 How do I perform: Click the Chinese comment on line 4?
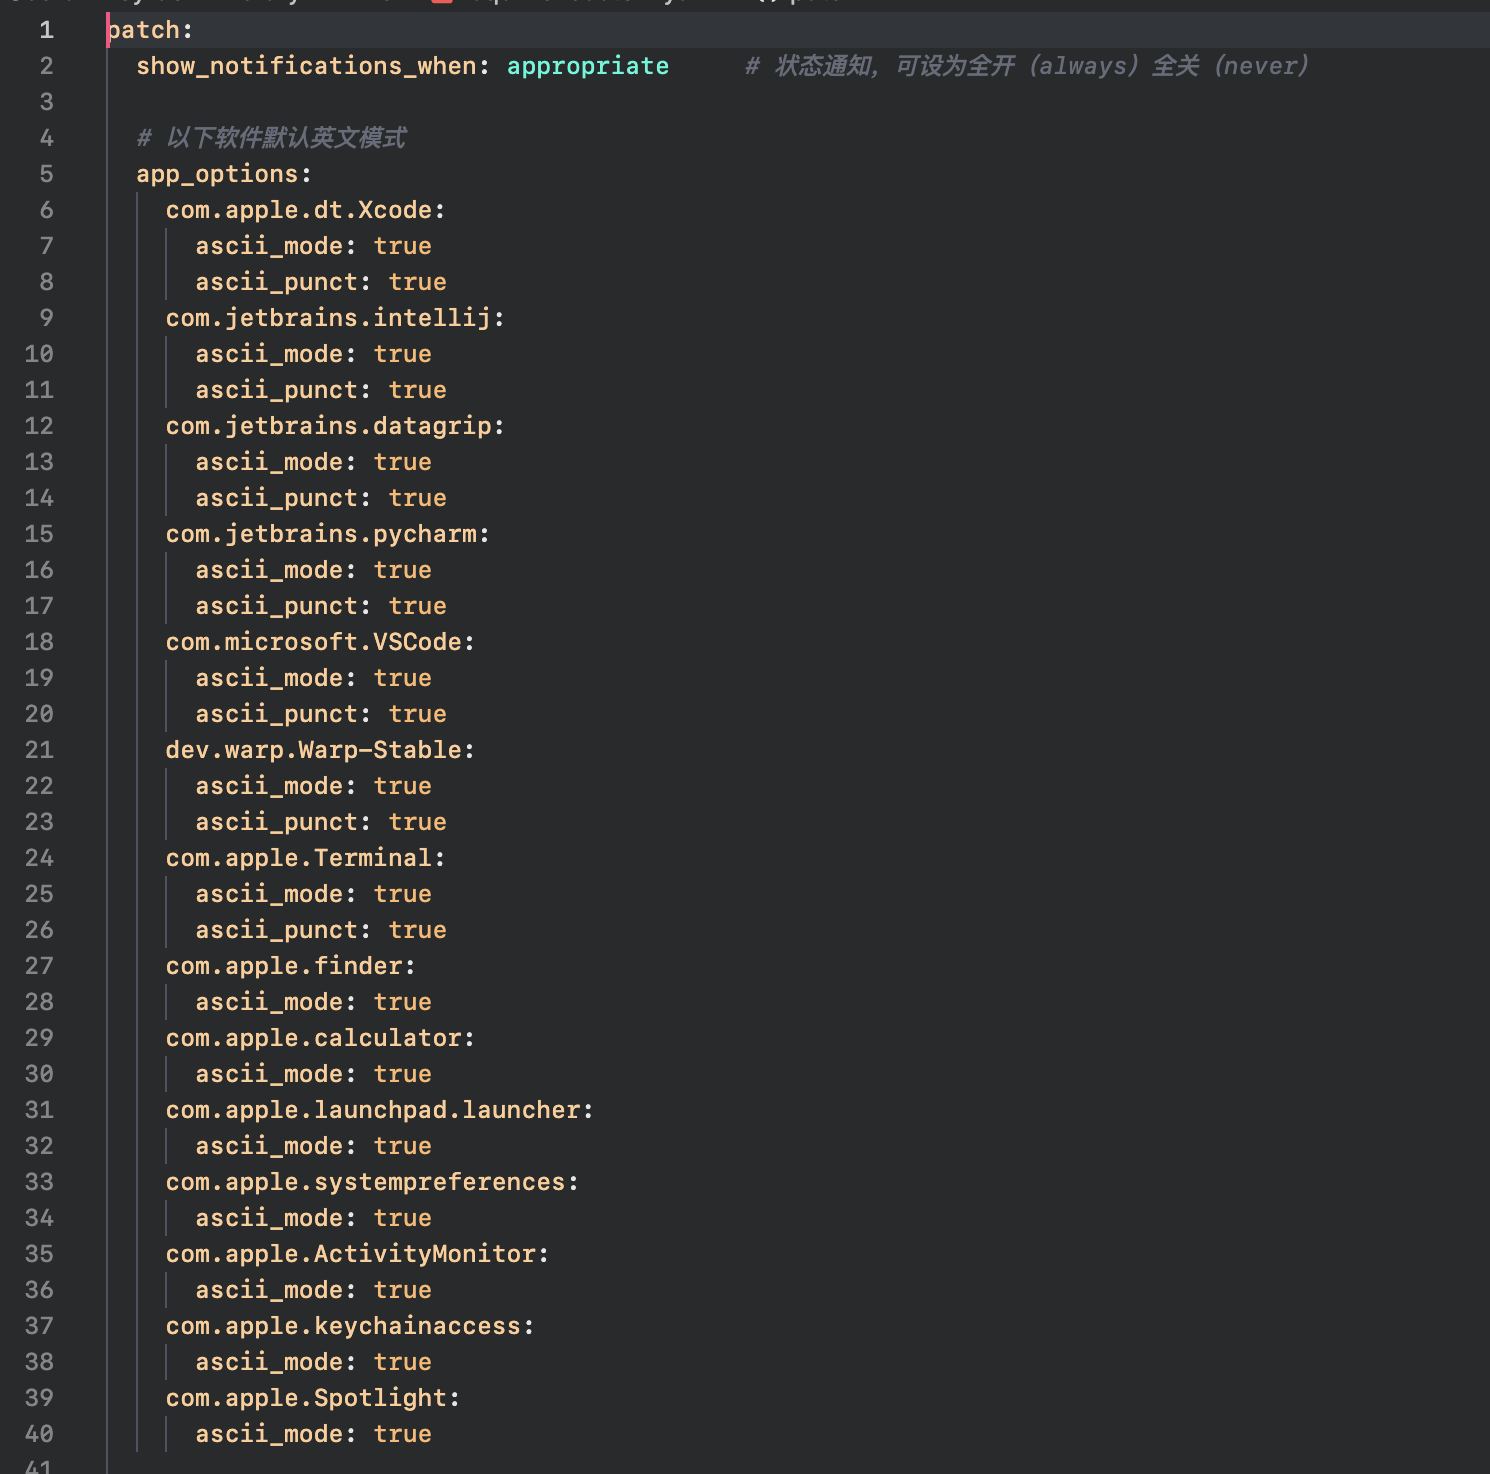click(271, 138)
